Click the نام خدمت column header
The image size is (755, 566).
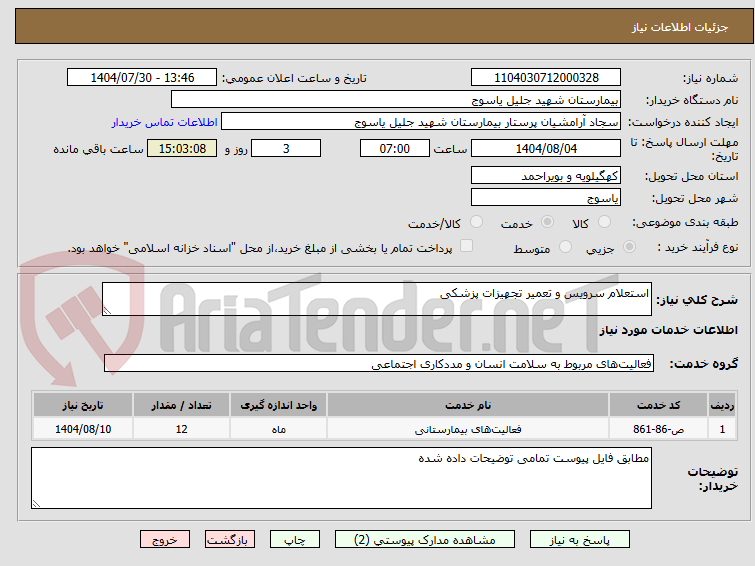point(468,405)
